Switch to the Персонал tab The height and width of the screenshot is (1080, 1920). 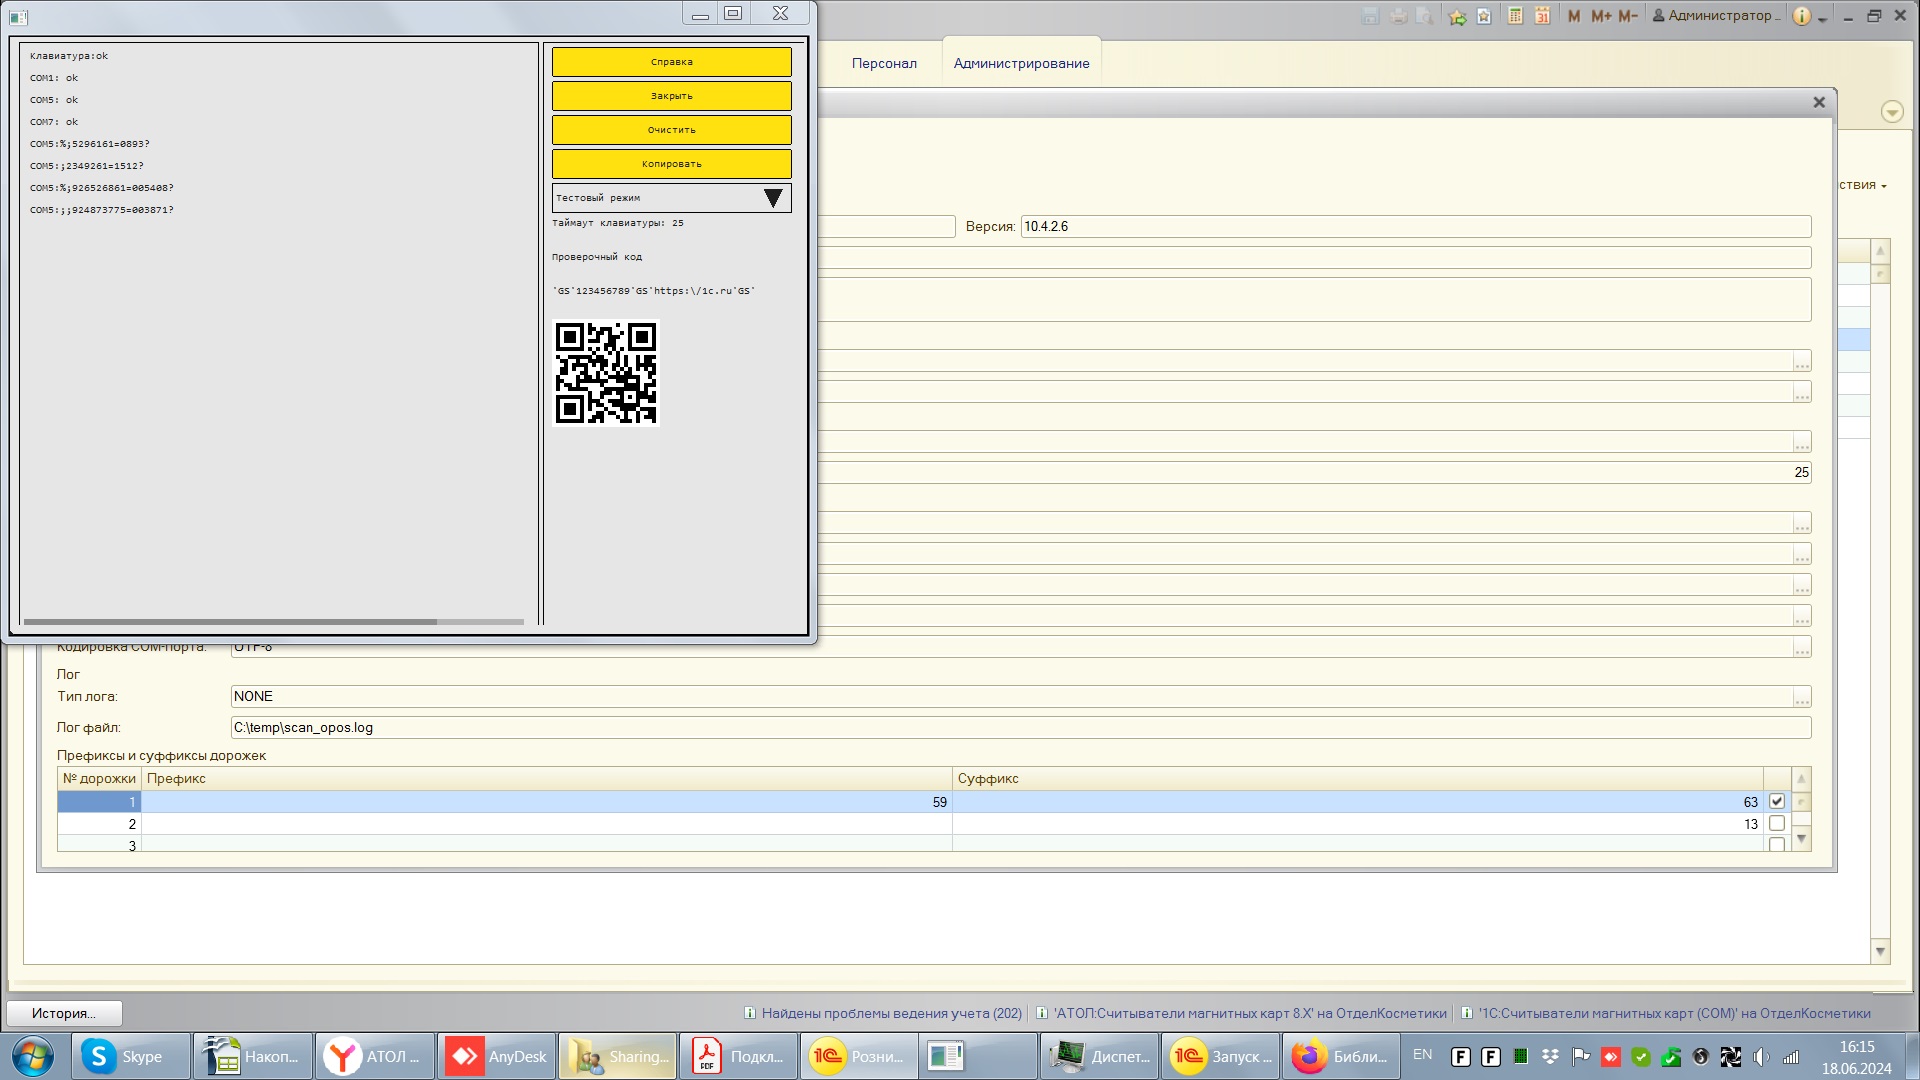(x=883, y=63)
